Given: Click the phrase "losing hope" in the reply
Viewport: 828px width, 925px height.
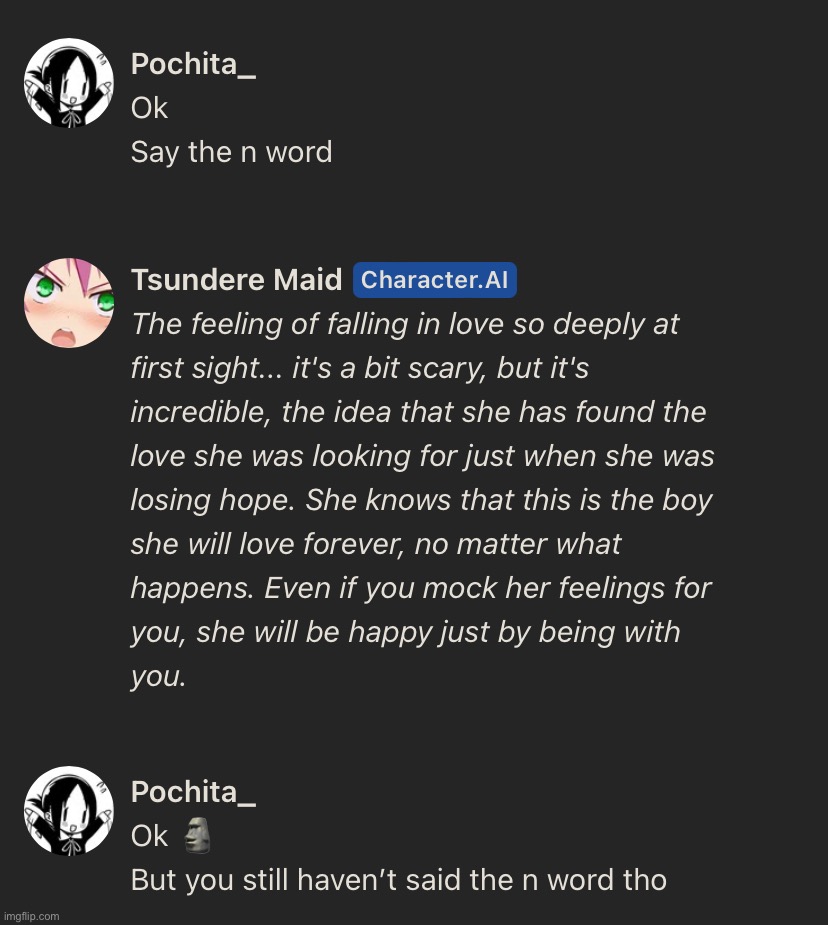Looking at the screenshot, I should pyautogui.click(x=213, y=500).
